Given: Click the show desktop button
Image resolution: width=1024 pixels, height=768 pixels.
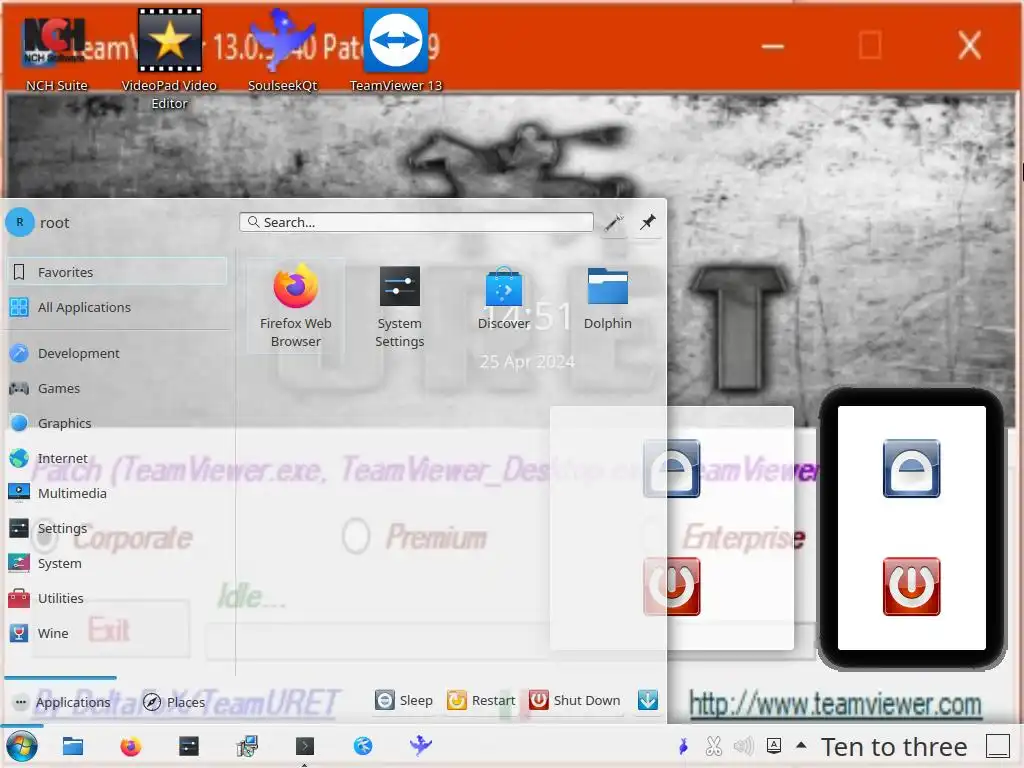Looking at the screenshot, I should click(998, 746).
